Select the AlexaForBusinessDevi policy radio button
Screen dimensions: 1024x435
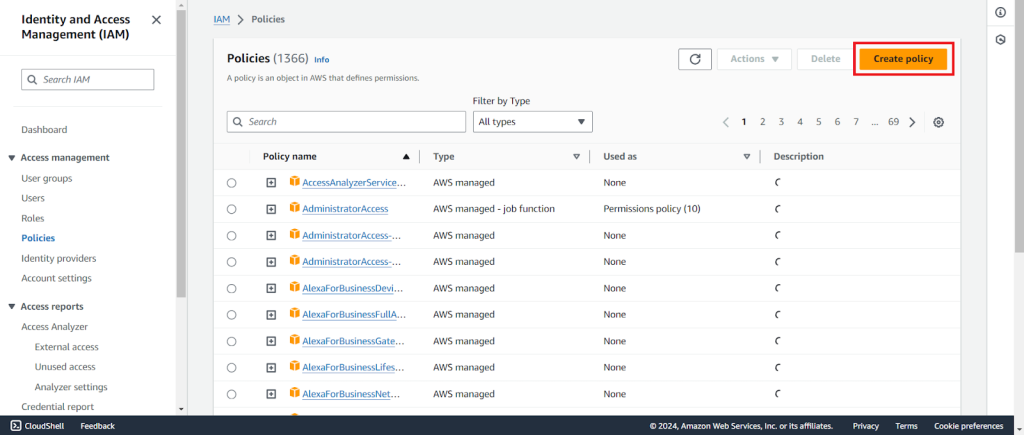(x=232, y=289)
